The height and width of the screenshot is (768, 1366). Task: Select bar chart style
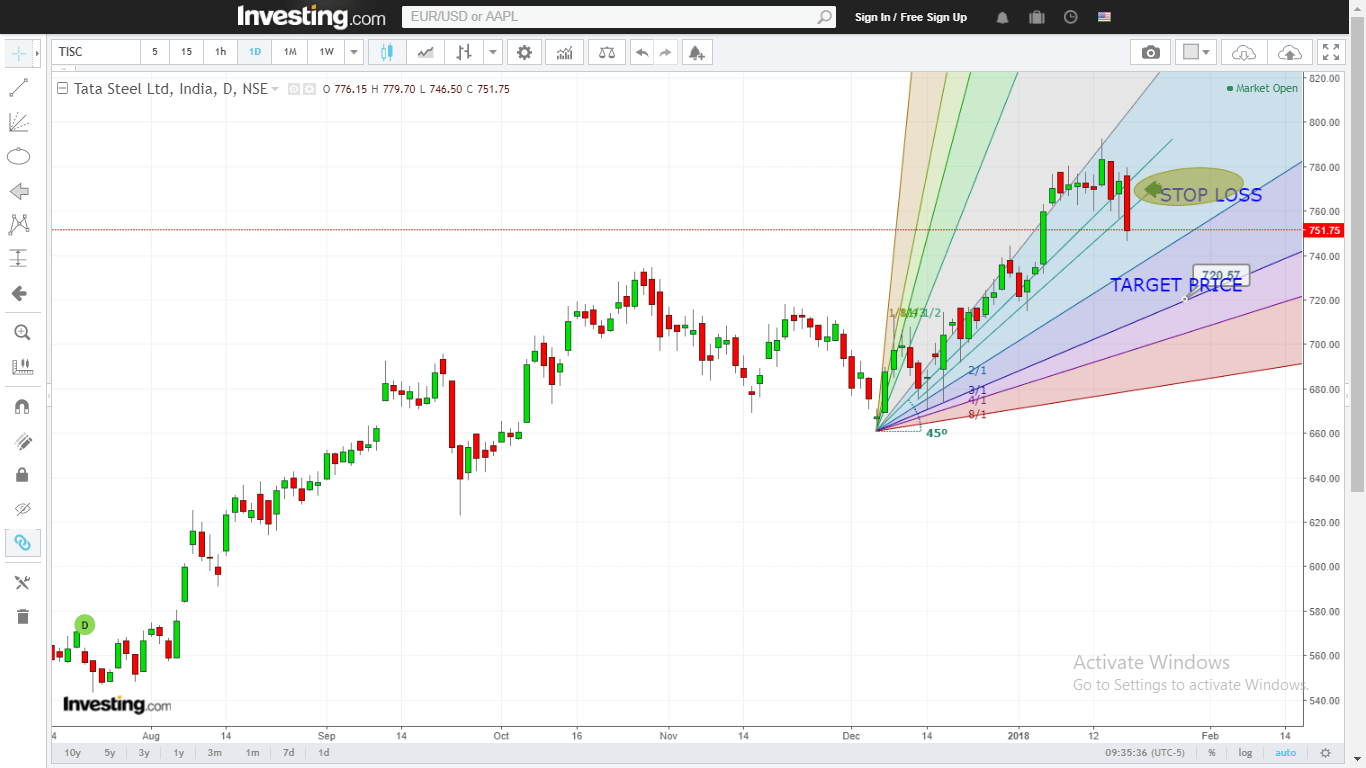pos(464,52)
